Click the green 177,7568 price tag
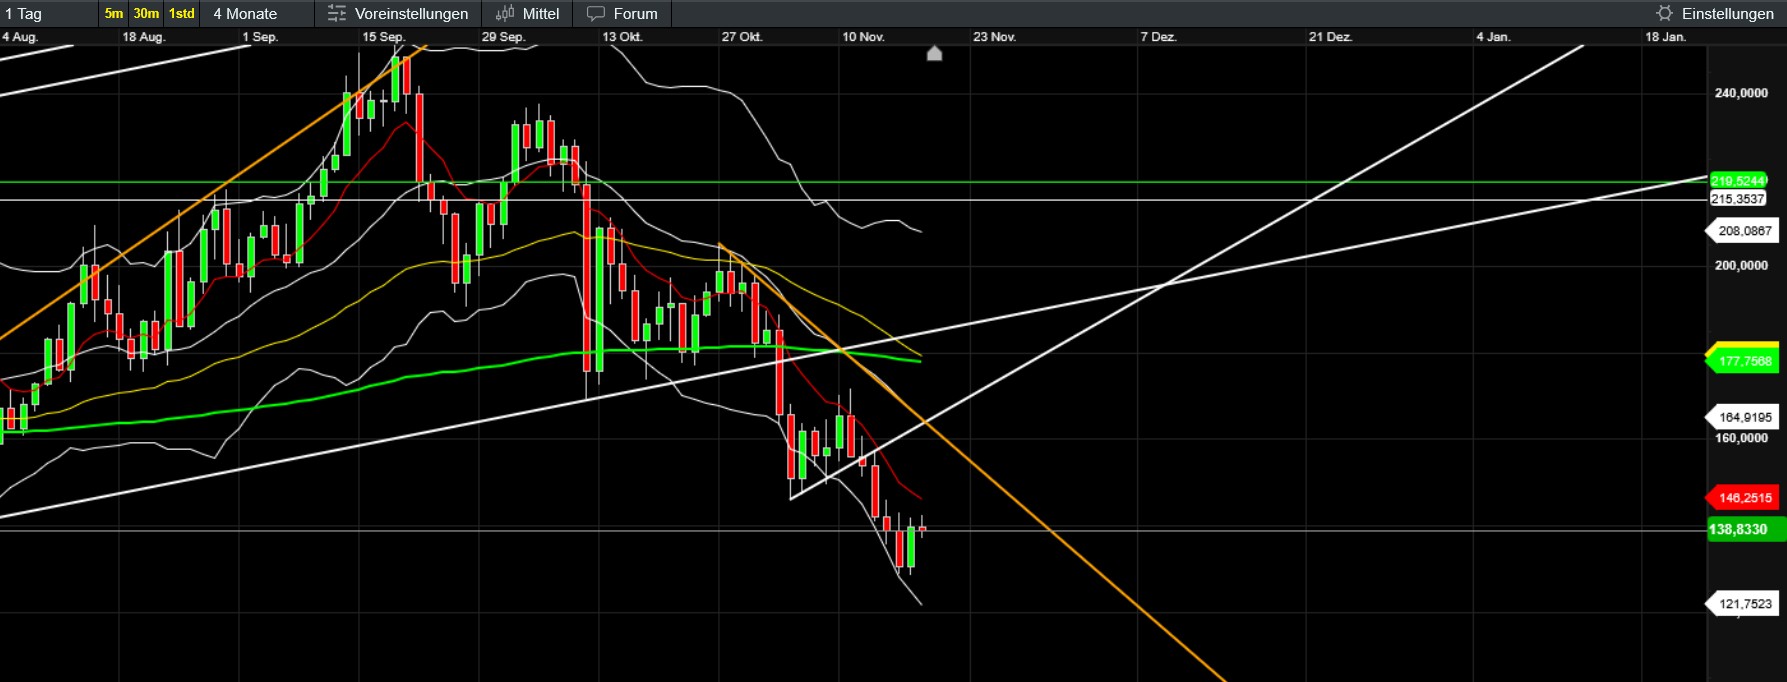1787x682 pixels. (1744, 362)
